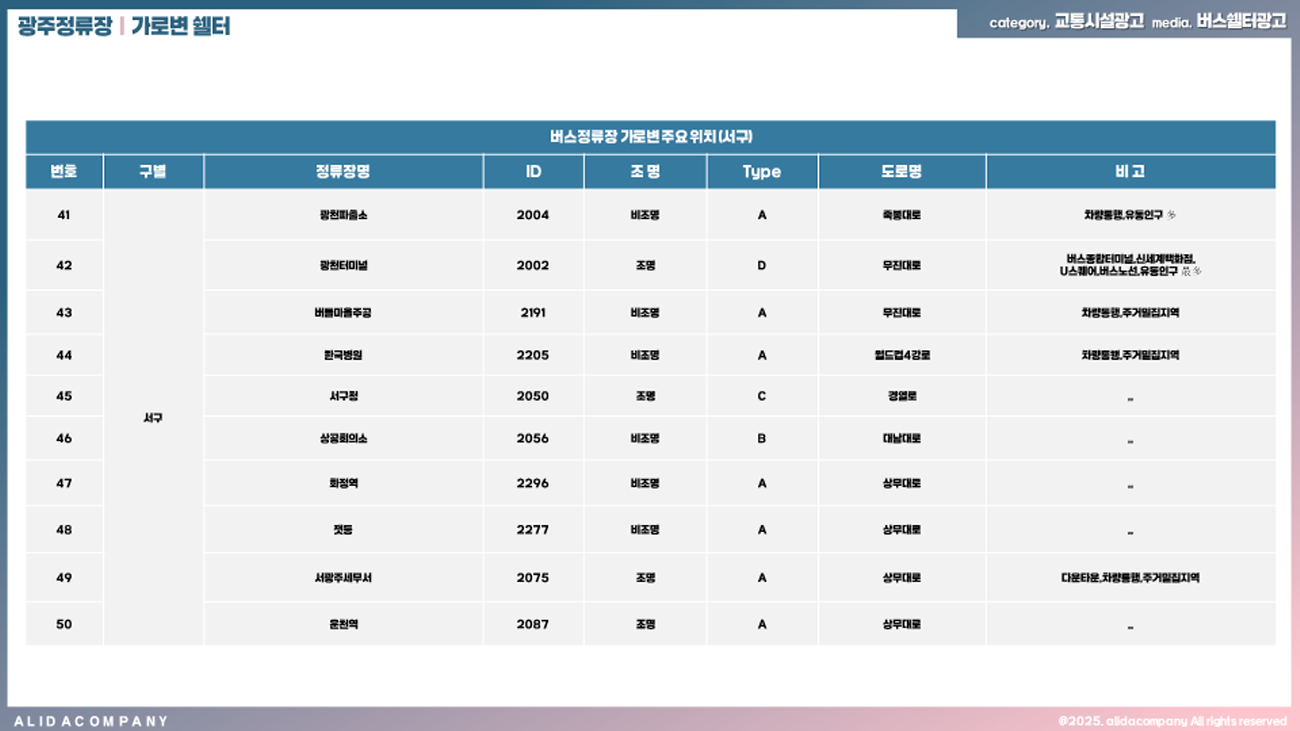
Task: Click the table title banner for 서구
Action: 650,137
